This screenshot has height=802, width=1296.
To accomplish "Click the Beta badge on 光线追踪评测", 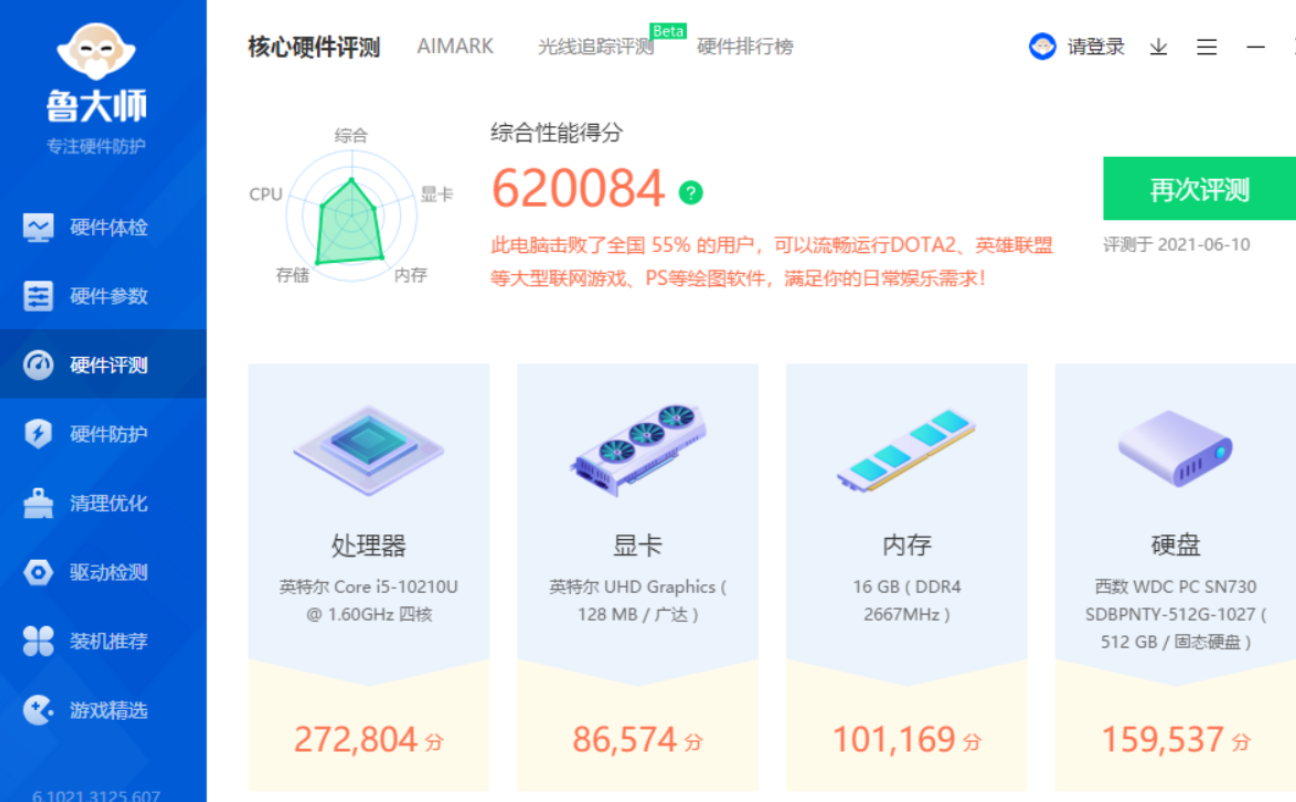I will tap(668, 30).
